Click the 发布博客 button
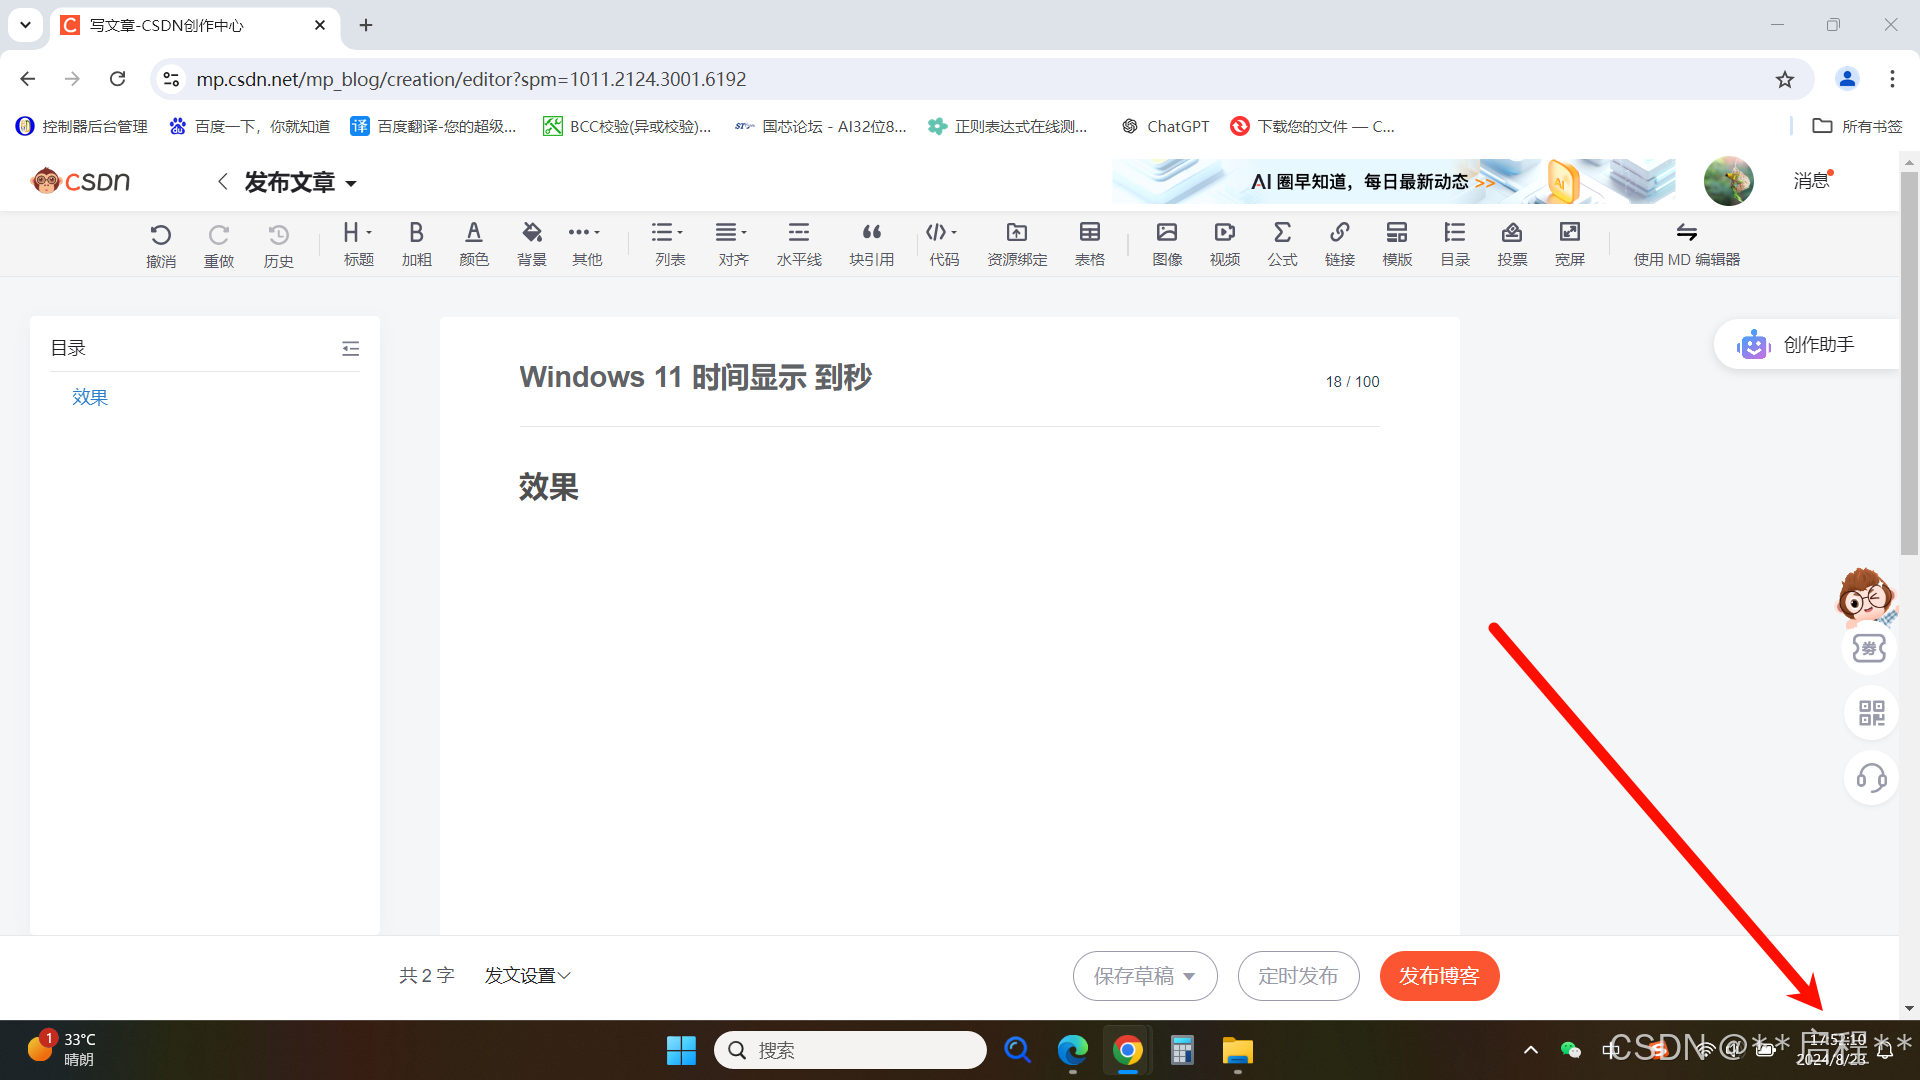The image size is (1920, 1080). pyautogui.click(x=1438, y=975)
